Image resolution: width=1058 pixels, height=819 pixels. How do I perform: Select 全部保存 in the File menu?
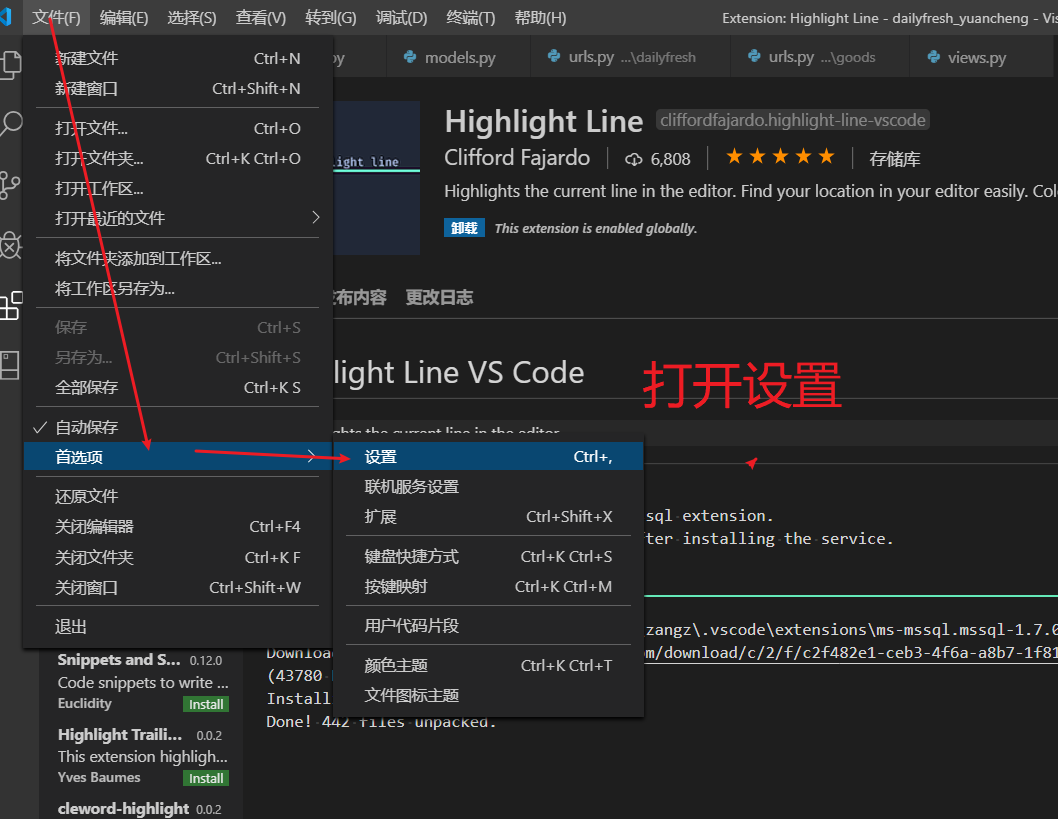(x=178, y=387)
